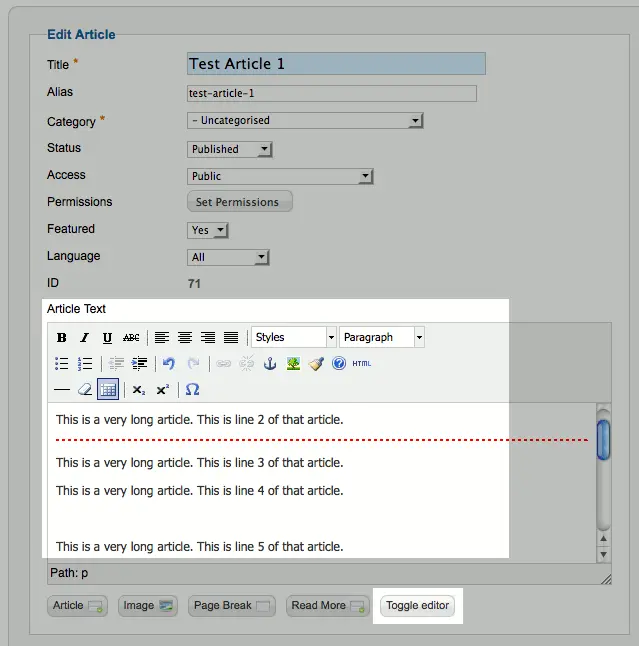This screenshot has height=646, width=639.
Task: Click the insert anchor icon
Action: pos(269,364)
